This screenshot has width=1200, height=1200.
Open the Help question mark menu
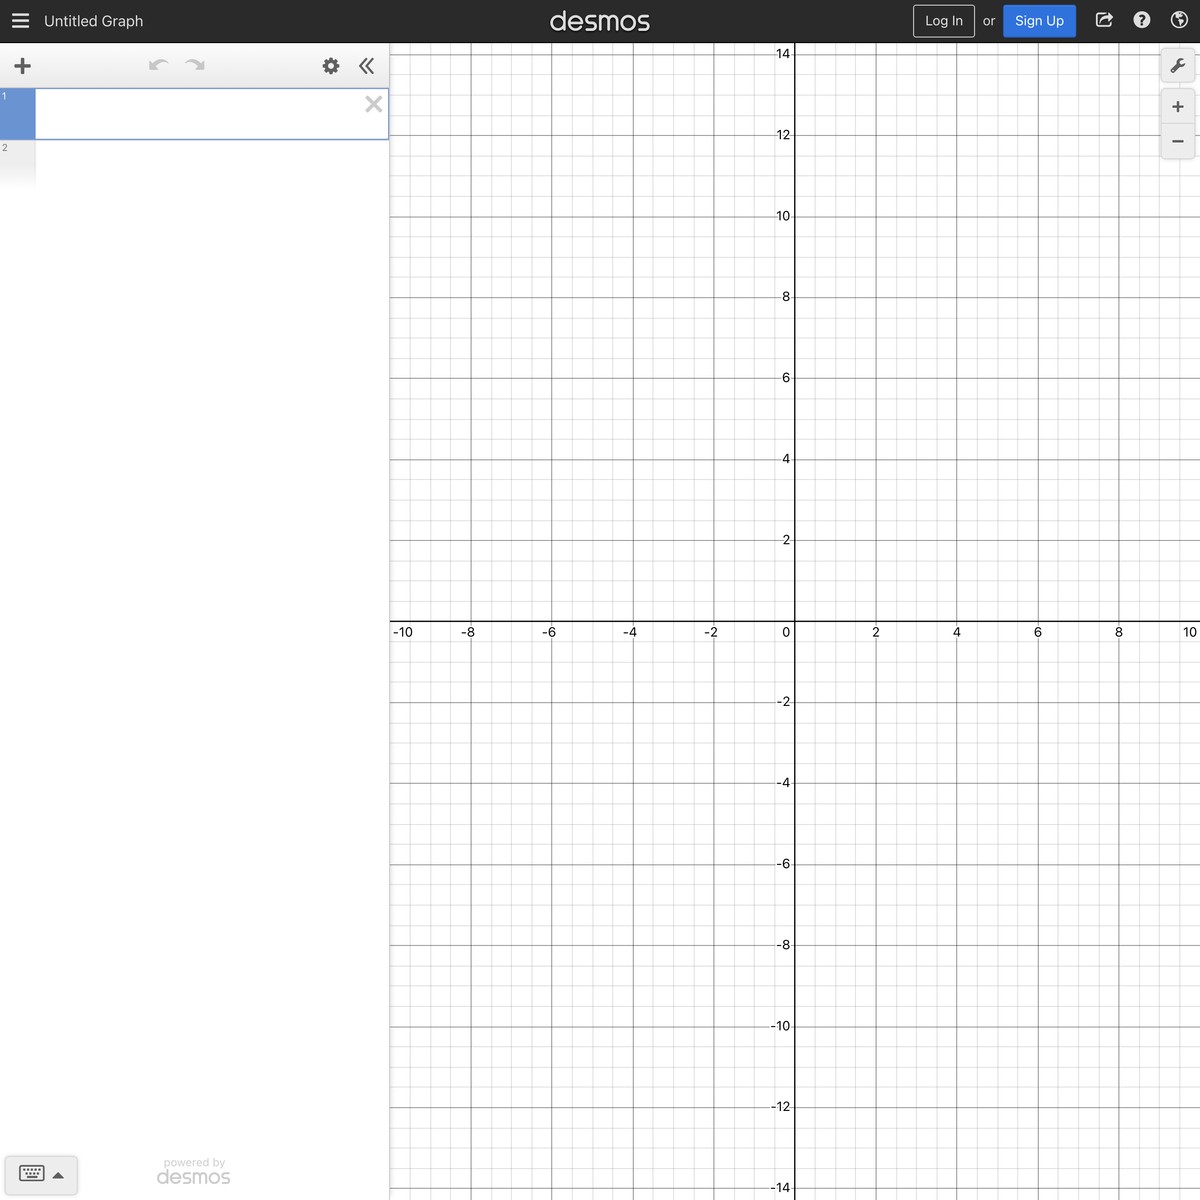[1142, 20]
